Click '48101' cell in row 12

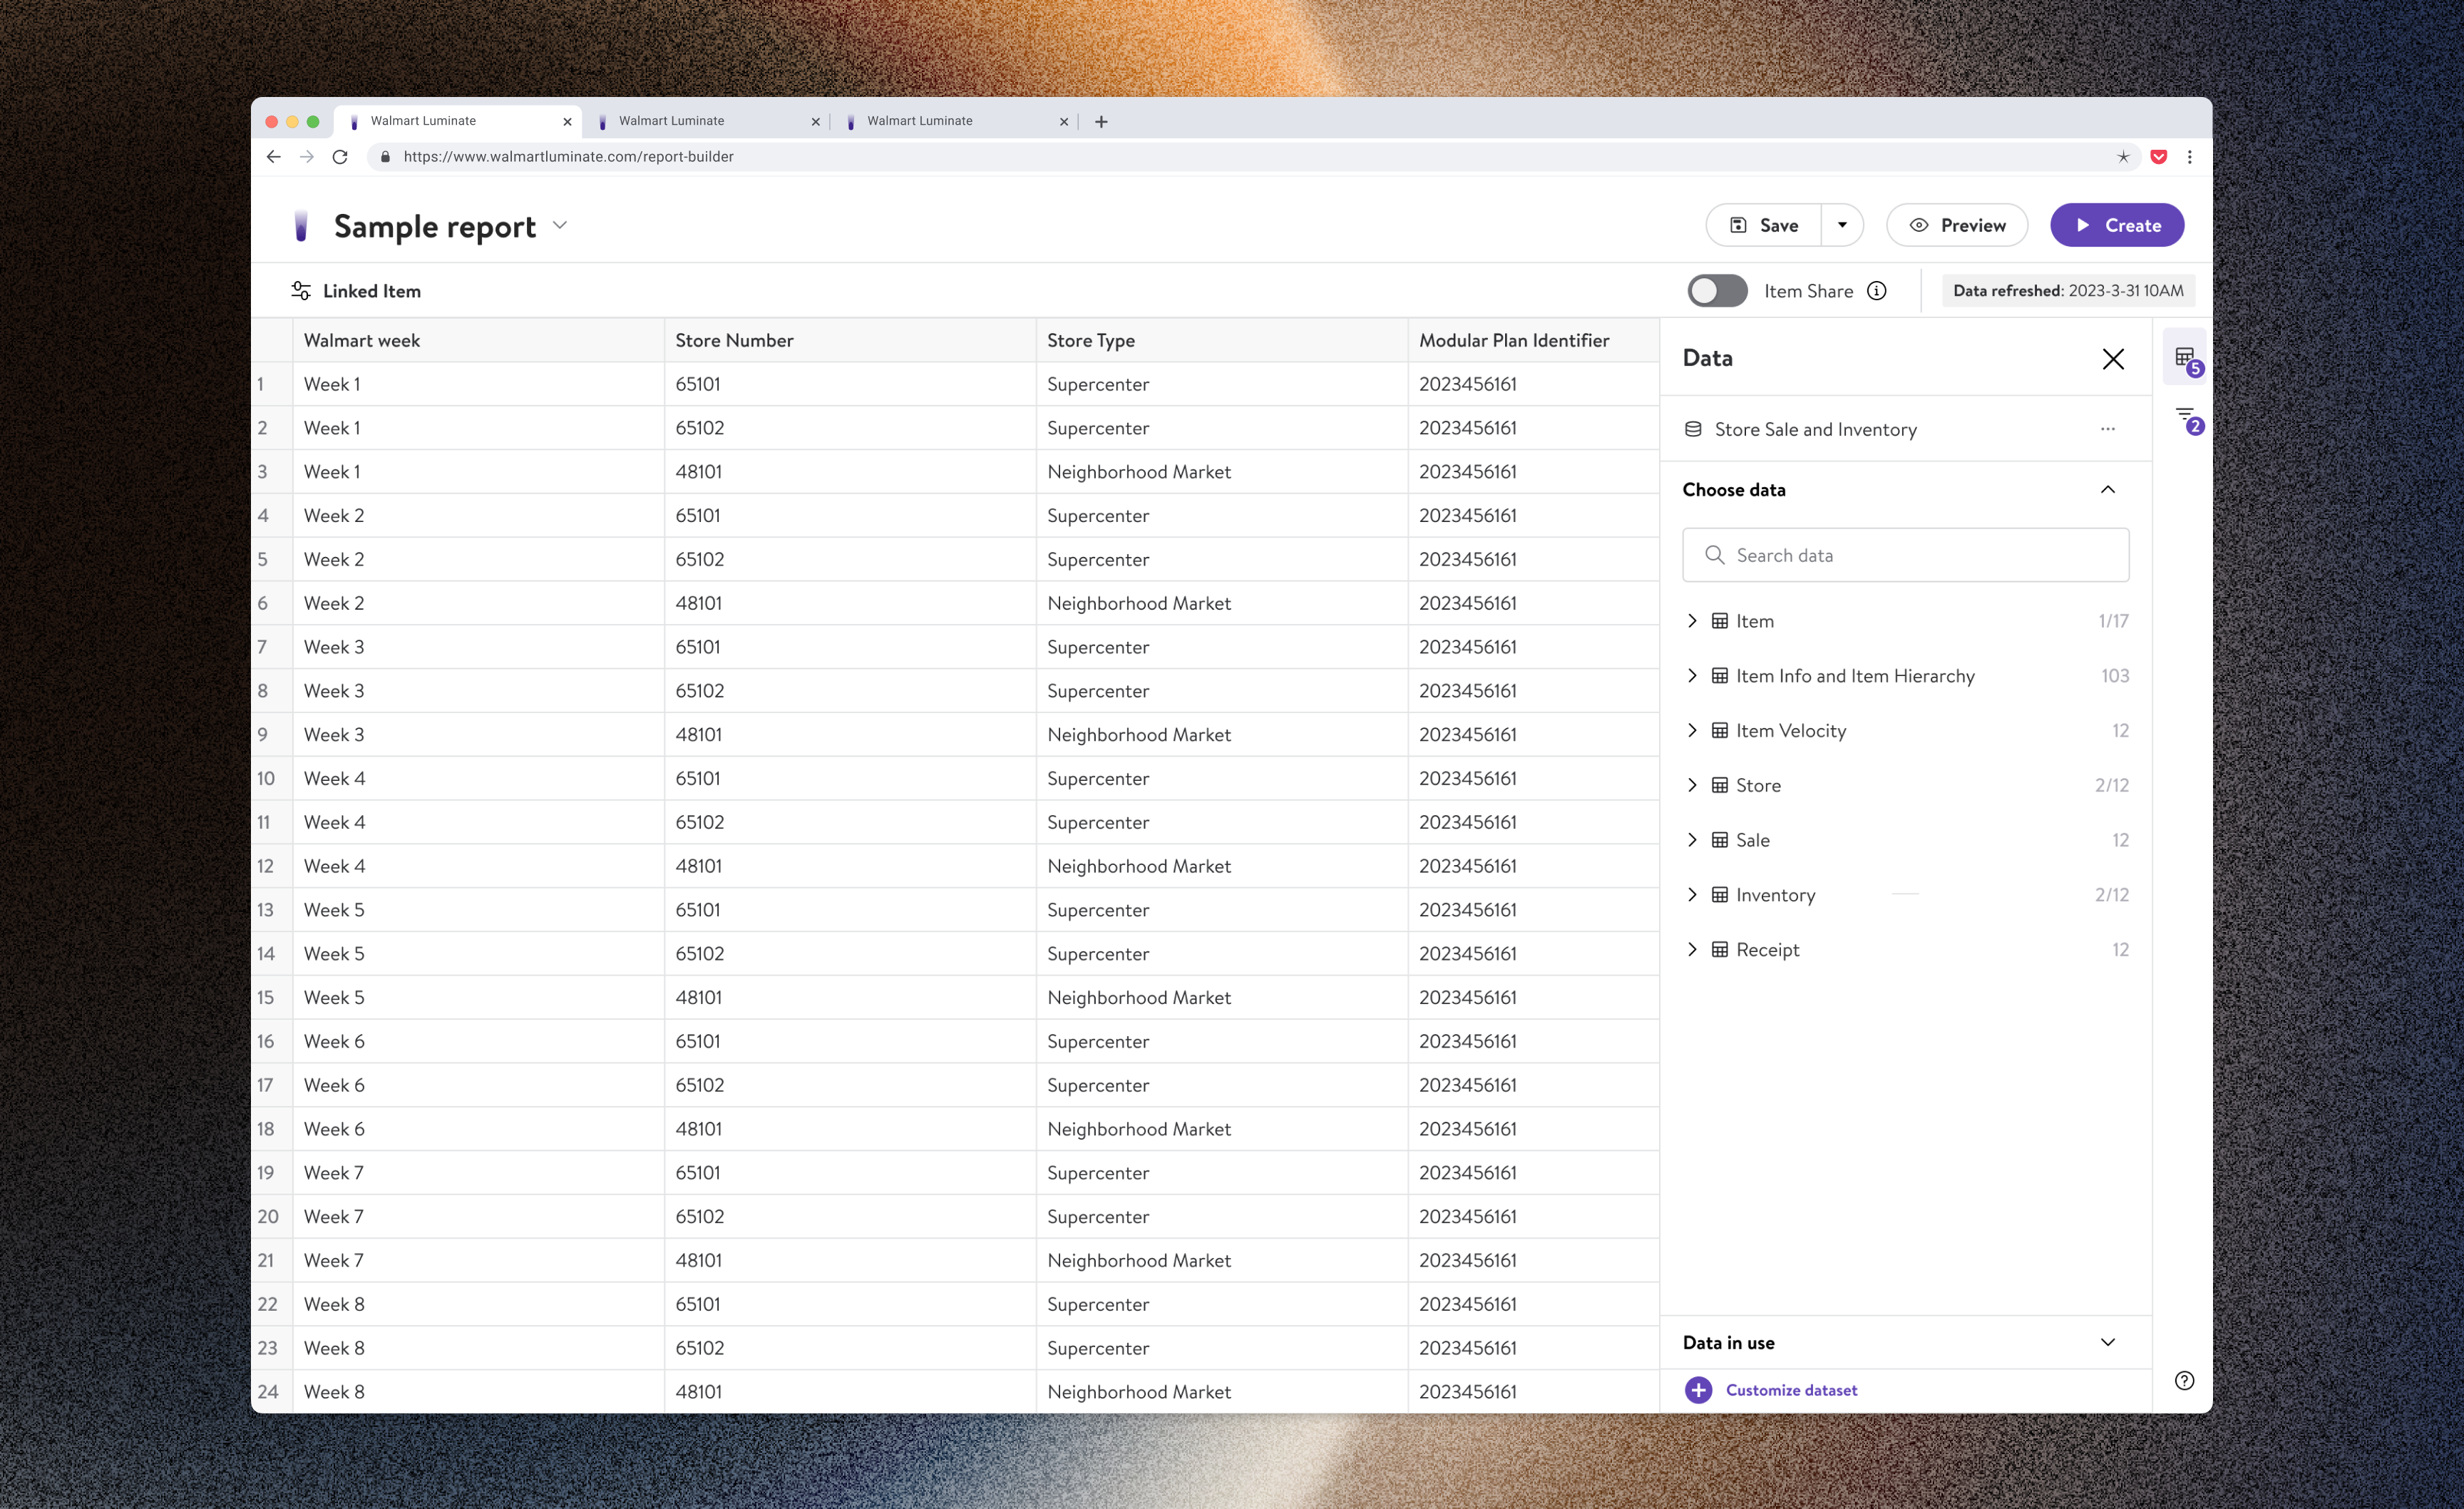click(x=850, y=866)
